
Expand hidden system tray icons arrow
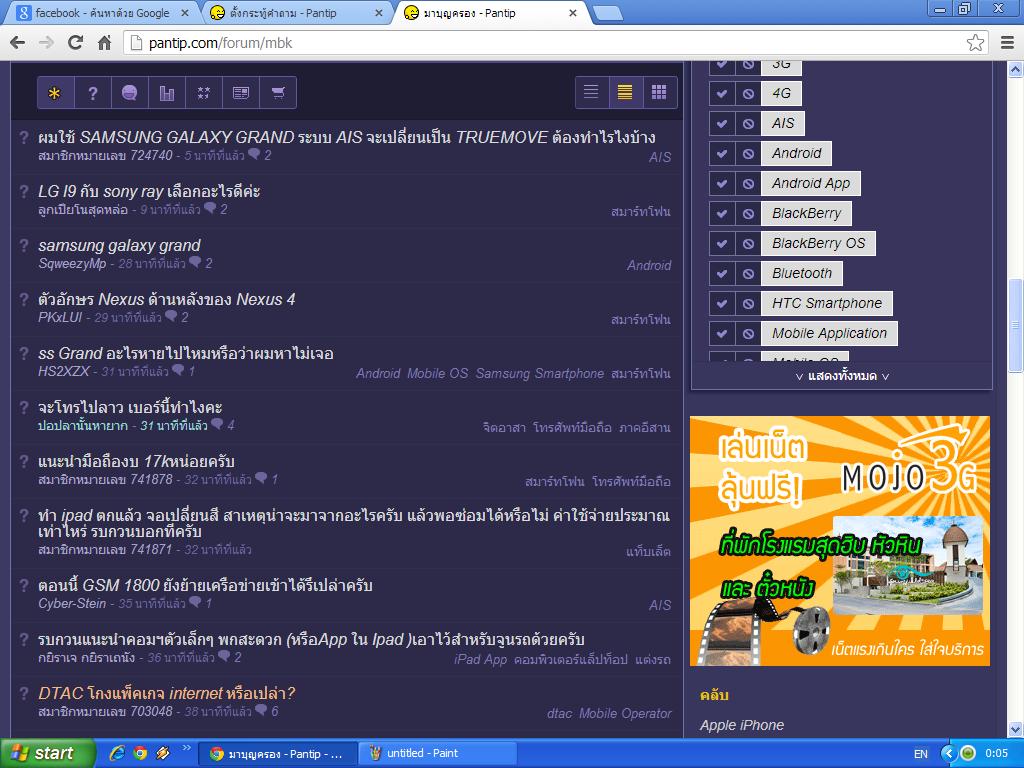pyautogui.click(x=949, y=753)
